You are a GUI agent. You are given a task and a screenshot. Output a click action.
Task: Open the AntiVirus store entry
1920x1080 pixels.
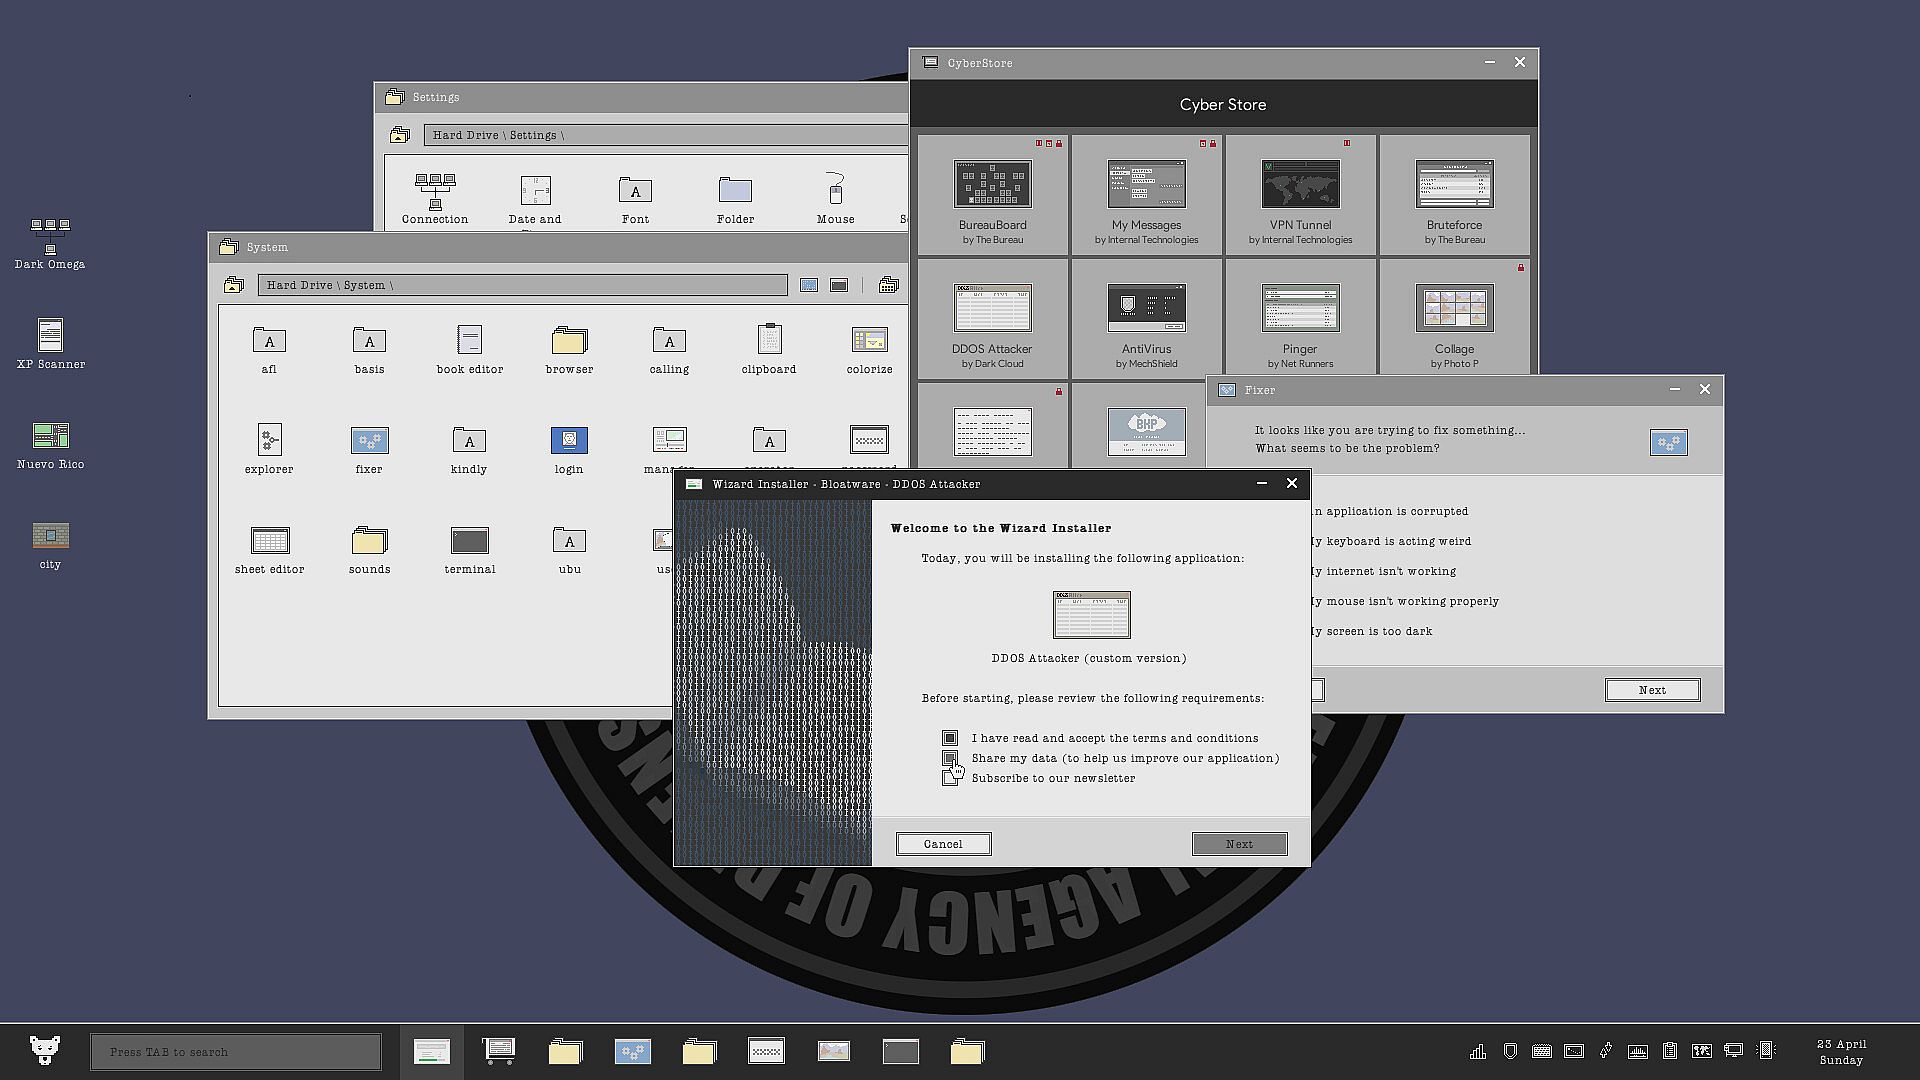click(1146, 320)
